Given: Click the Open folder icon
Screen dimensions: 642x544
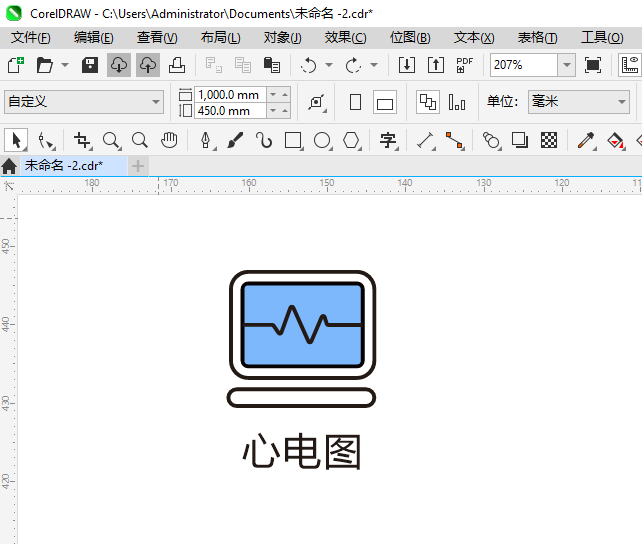Looking at the screenshot, I should (x=45, y=65).
